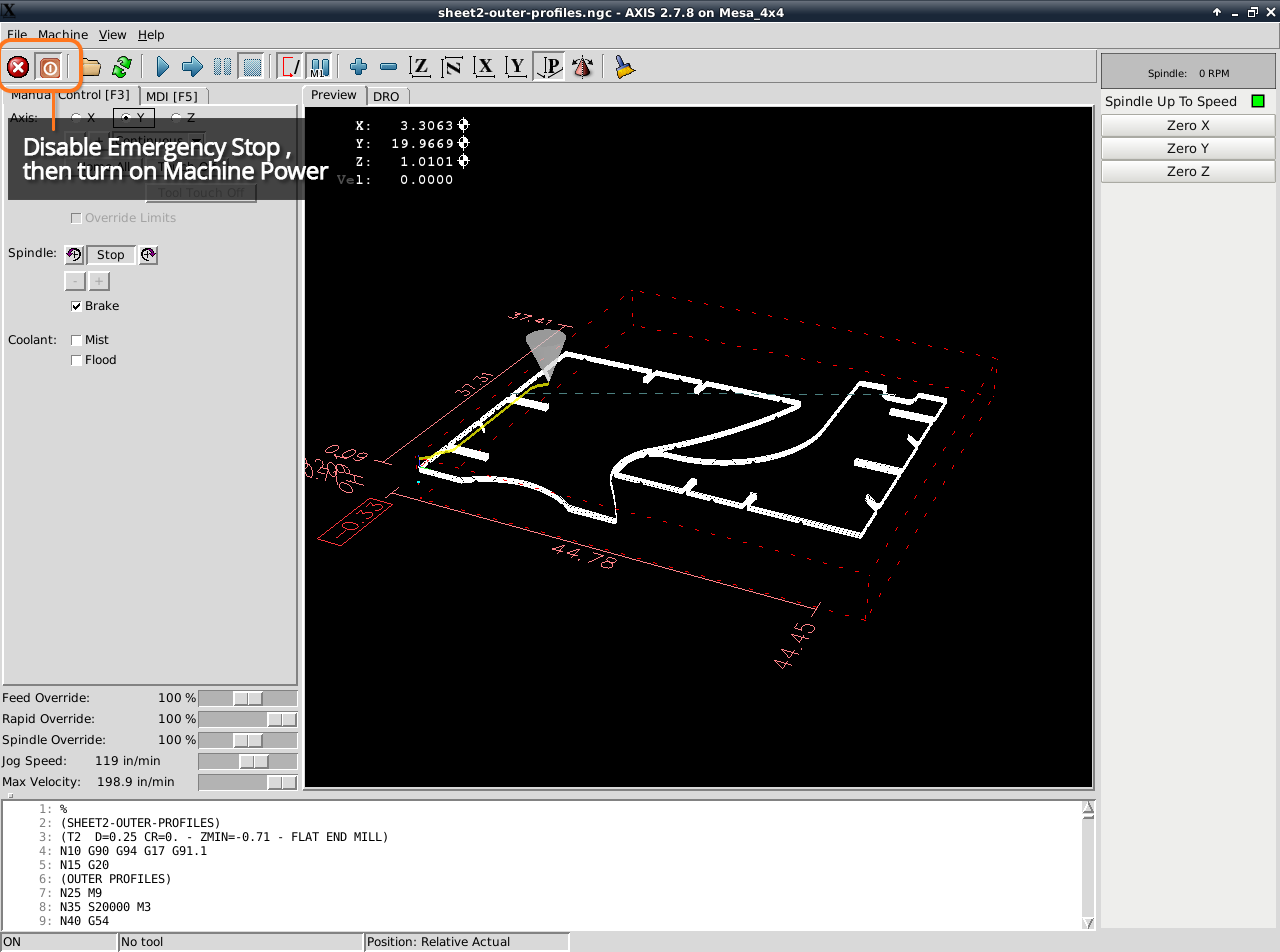Toggle optional pause M1 icon
This screenshot has height=952, width=1280.
click(x=319, y=67)
